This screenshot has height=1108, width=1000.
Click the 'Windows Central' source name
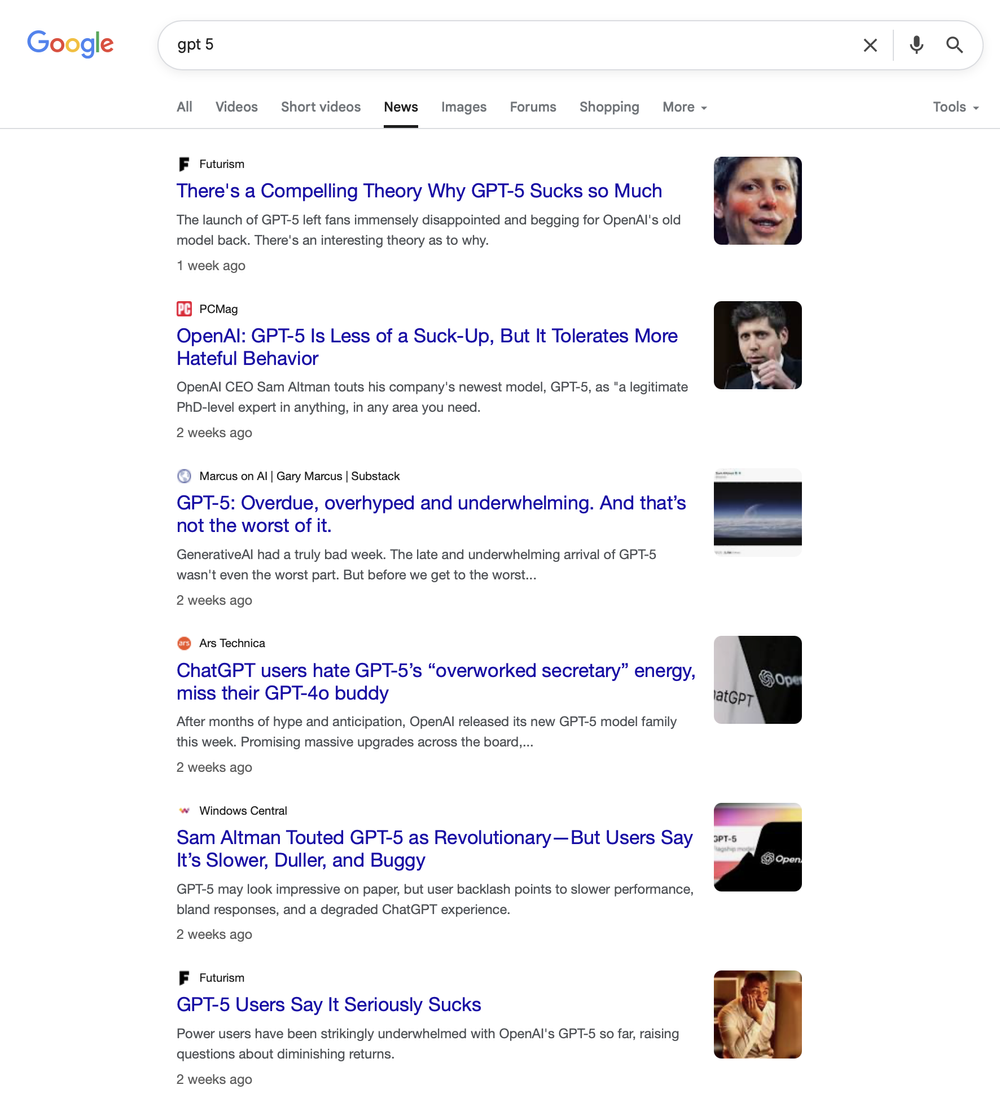pyautogui.click(x=243, y=811)
